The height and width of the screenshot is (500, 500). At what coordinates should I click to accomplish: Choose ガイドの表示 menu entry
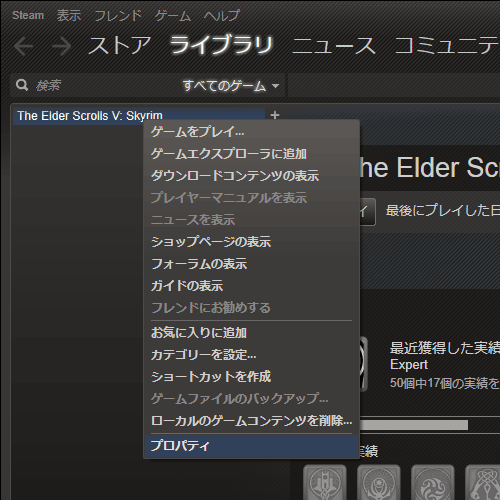click(252, 286)
